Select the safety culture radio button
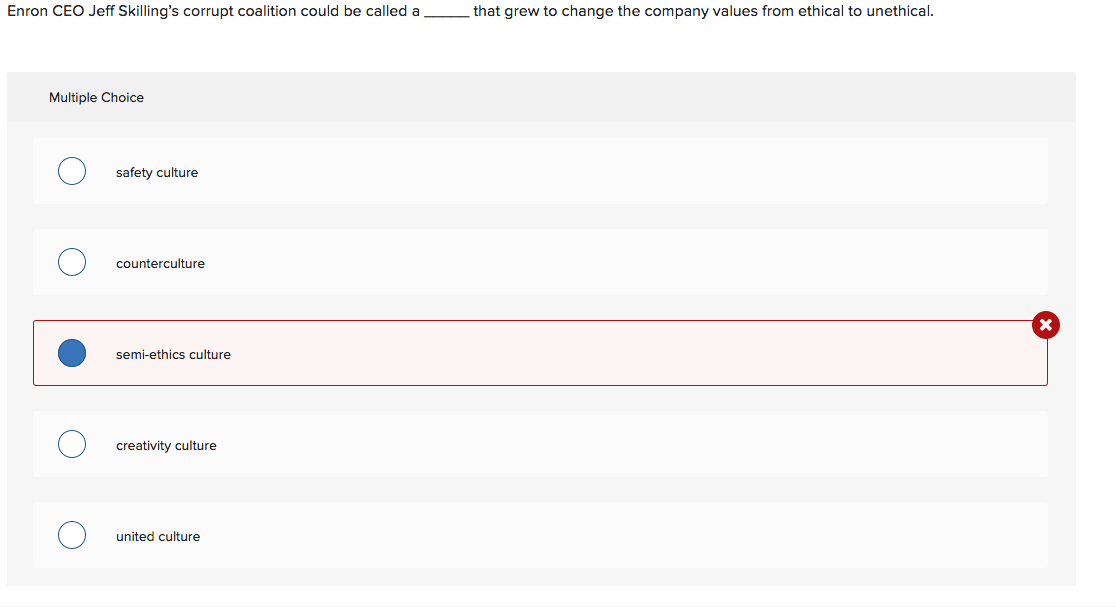Image resolution: width=1116 pixels, height=609 pixels. click(x=71, y=171)
